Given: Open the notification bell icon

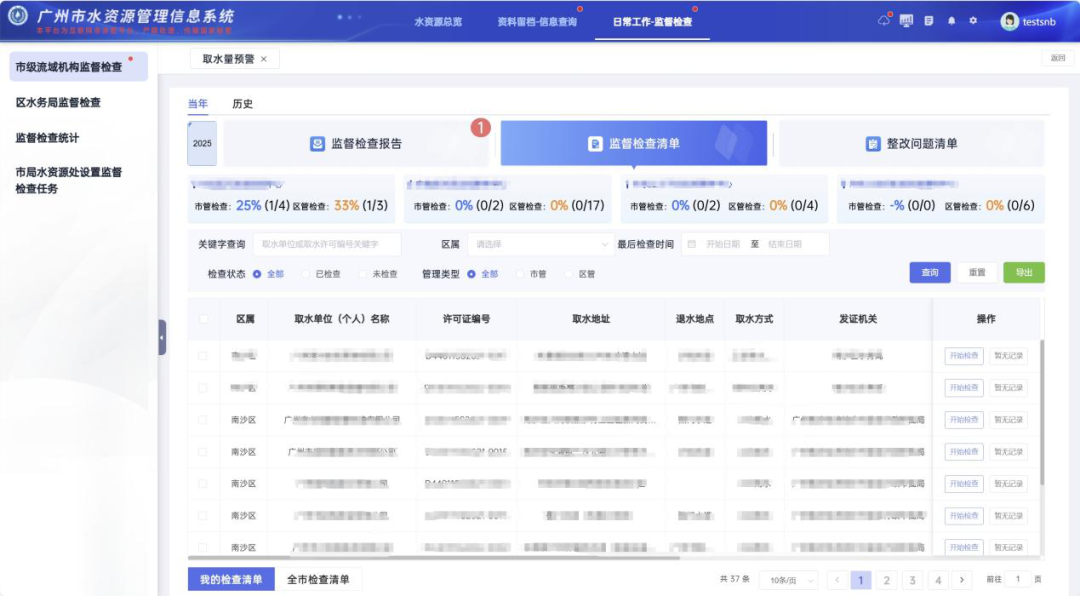Looking at the screenshot, I should coord(952,21).
